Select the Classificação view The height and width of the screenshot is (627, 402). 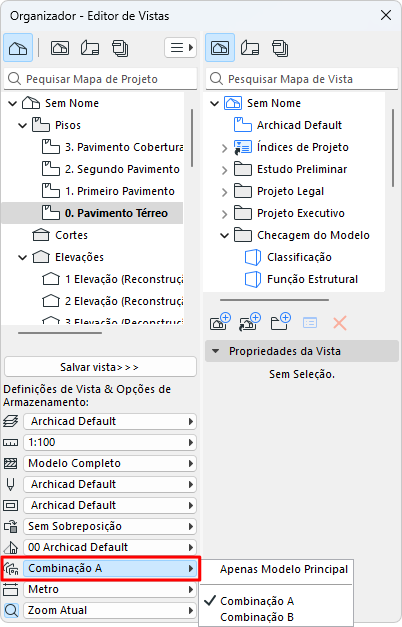pyautogui.click(x=288, y=257)
